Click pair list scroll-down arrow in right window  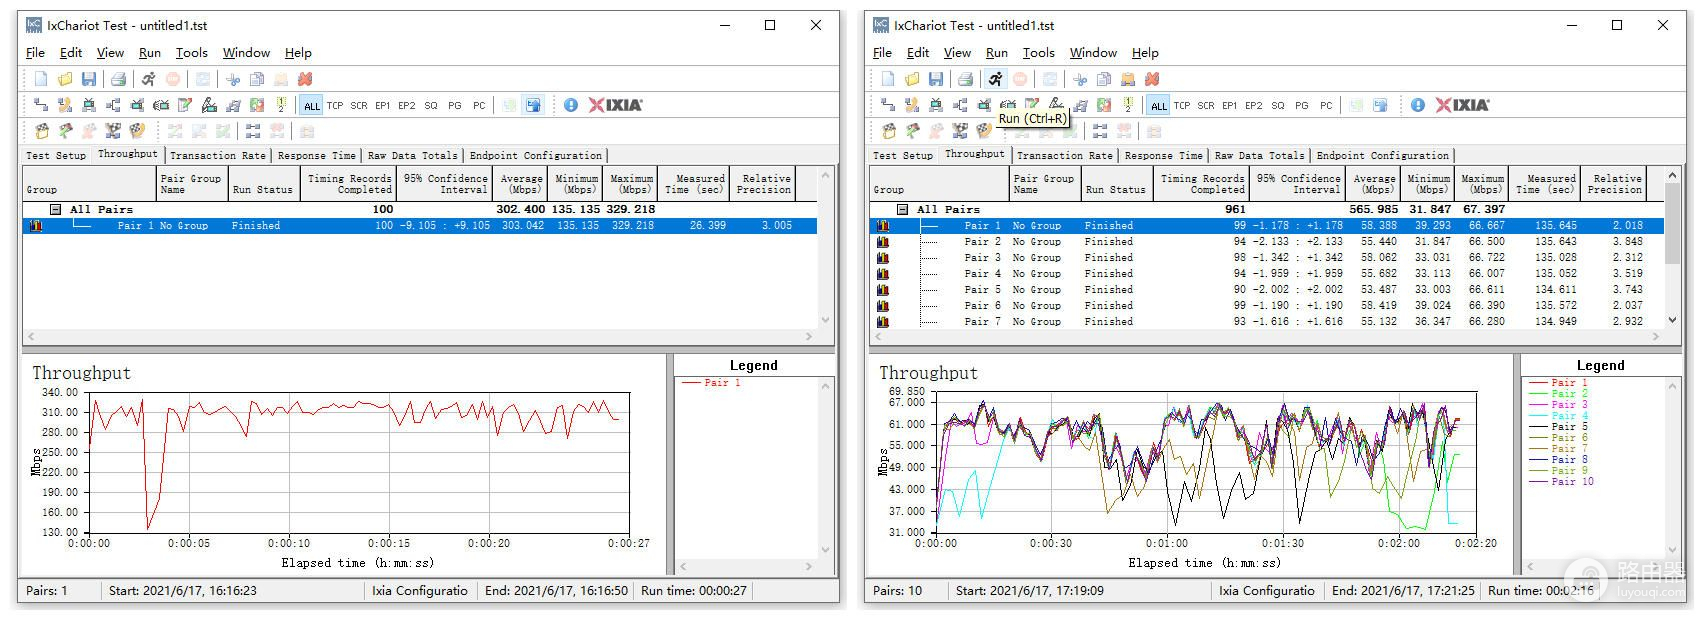(x=1672, y=320)
